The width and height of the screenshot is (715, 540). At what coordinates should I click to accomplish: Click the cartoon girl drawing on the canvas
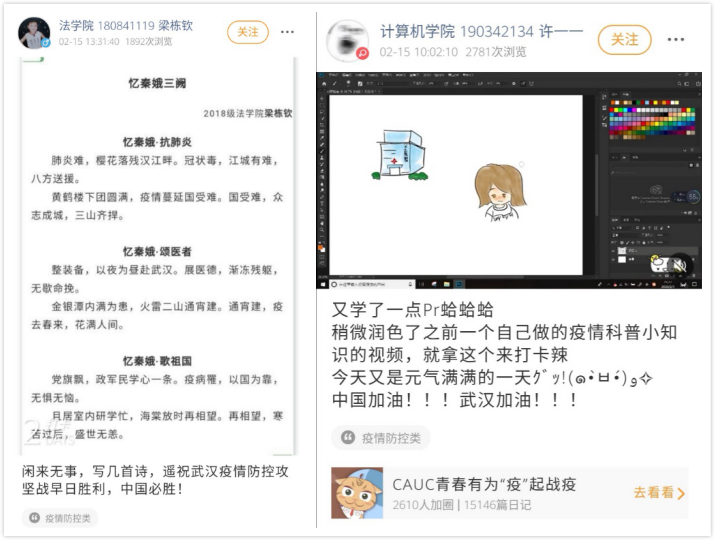(x=500, y=190)
